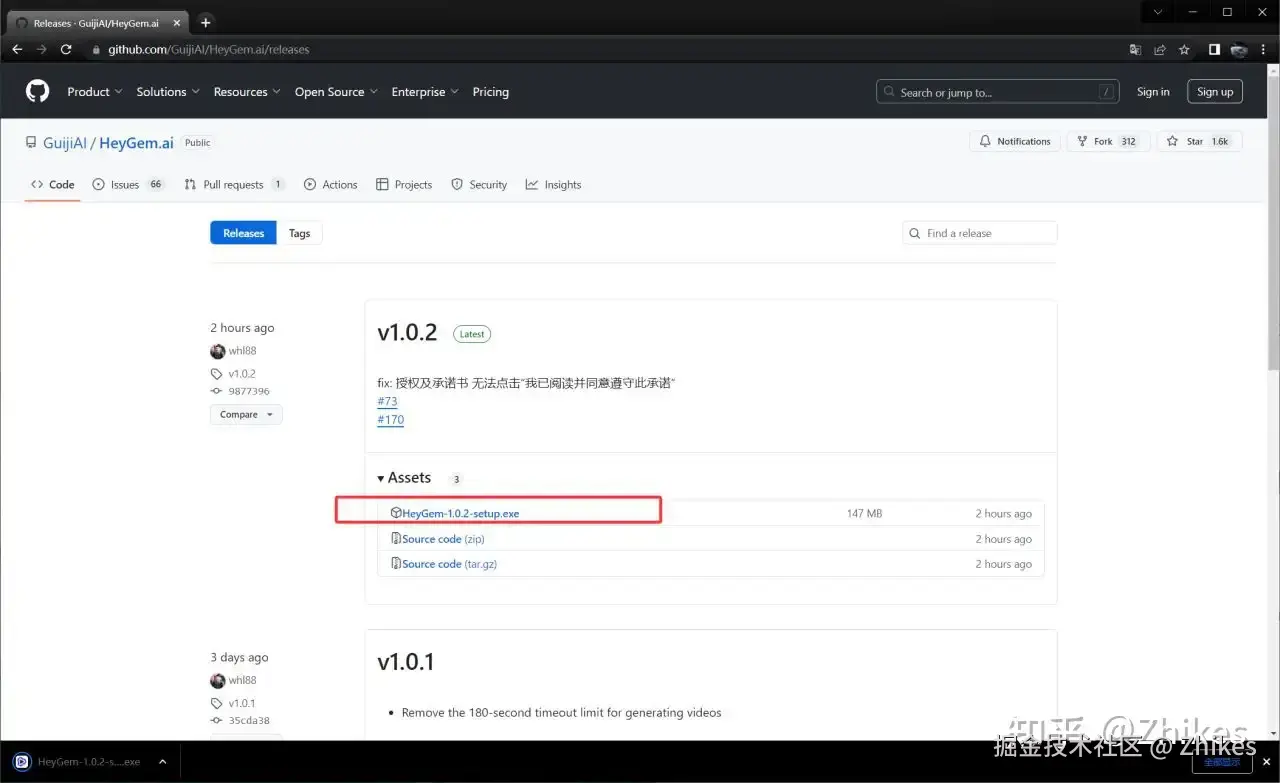
Task: Show all downloads button
Action: (x=1222, y=762)
